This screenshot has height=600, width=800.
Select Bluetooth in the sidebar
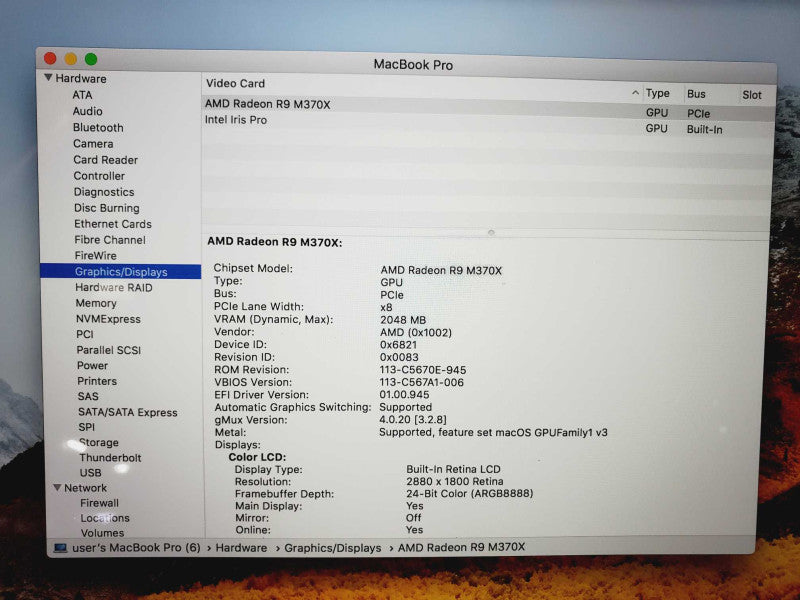click(x=98, y=128)
